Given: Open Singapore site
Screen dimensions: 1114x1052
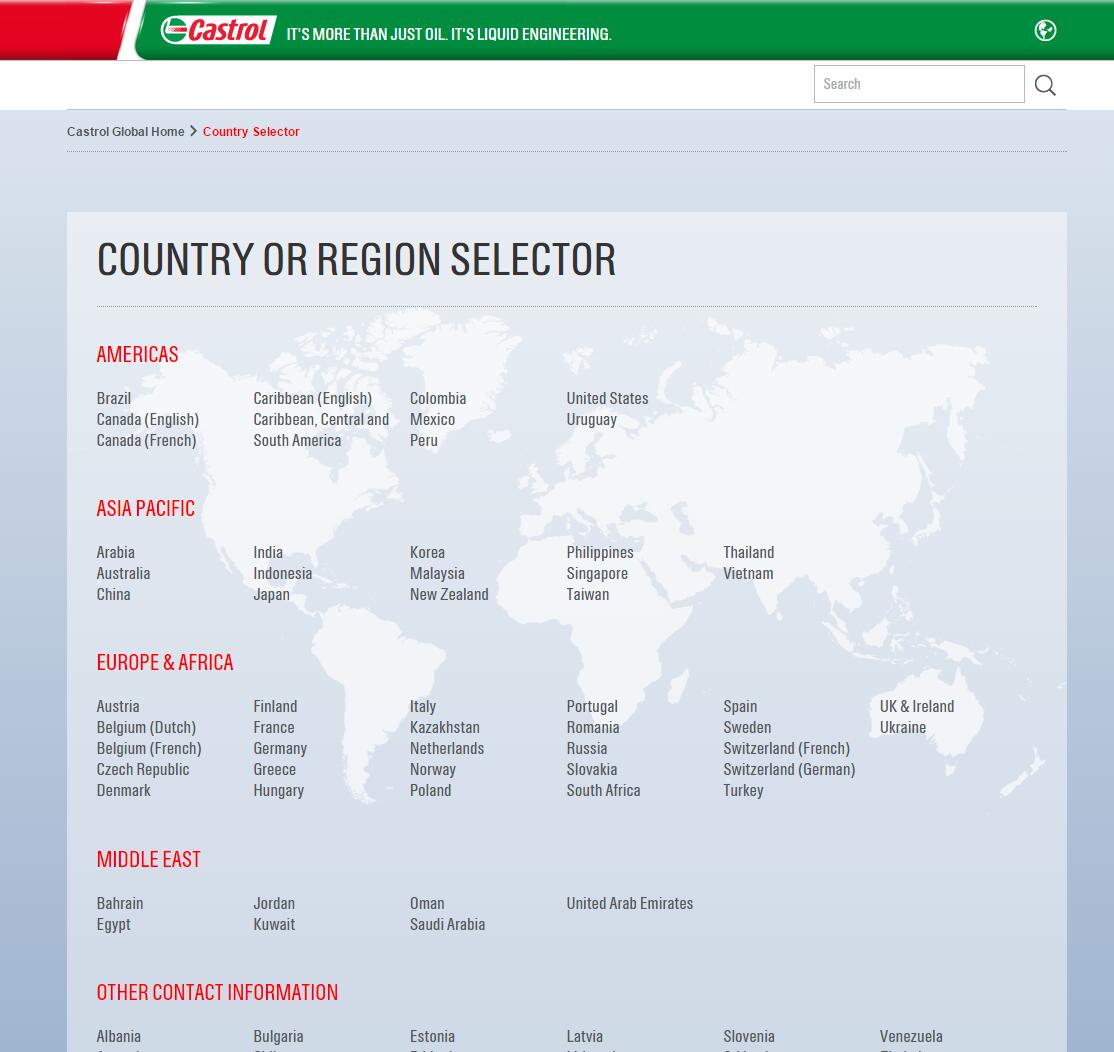Looking at the screenshot, I should 597,573.
